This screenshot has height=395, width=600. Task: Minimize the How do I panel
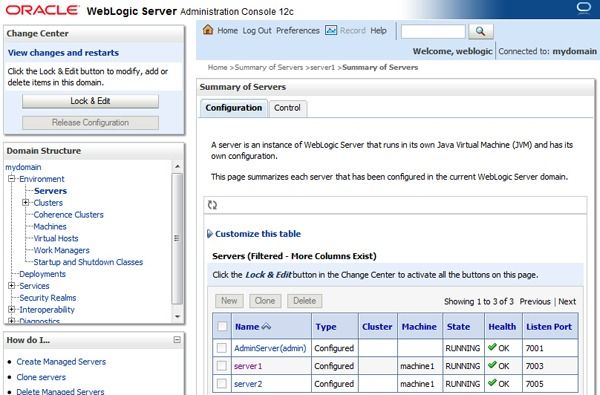[177, 340]
